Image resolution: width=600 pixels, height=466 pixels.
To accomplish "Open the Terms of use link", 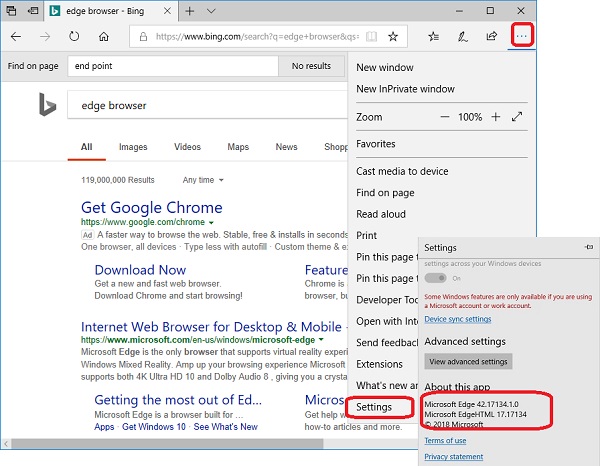I will pos(445,441).
